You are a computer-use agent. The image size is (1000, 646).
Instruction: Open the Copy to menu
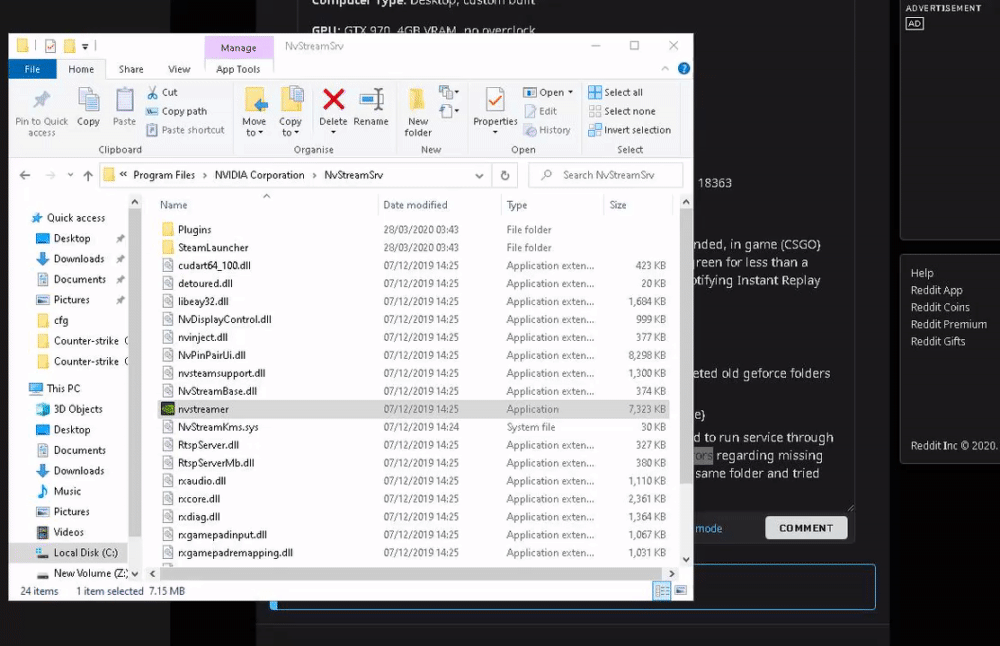coord(291,112)
